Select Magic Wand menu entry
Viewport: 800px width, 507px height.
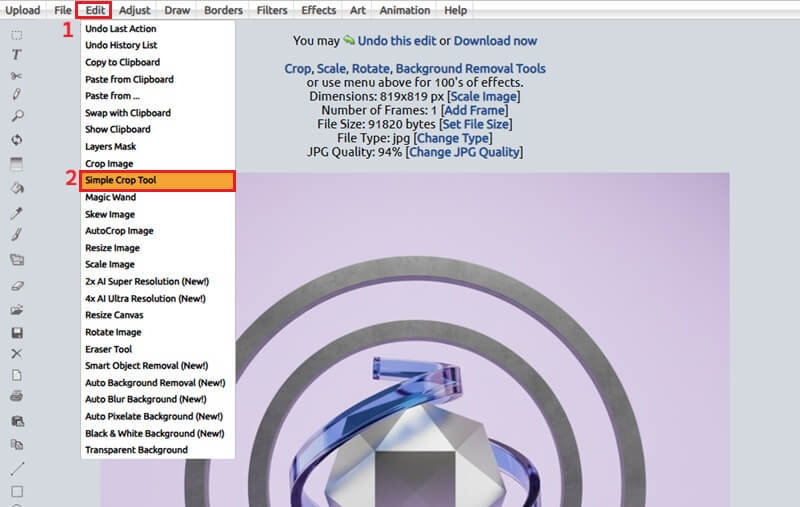[x=110, y=197]
